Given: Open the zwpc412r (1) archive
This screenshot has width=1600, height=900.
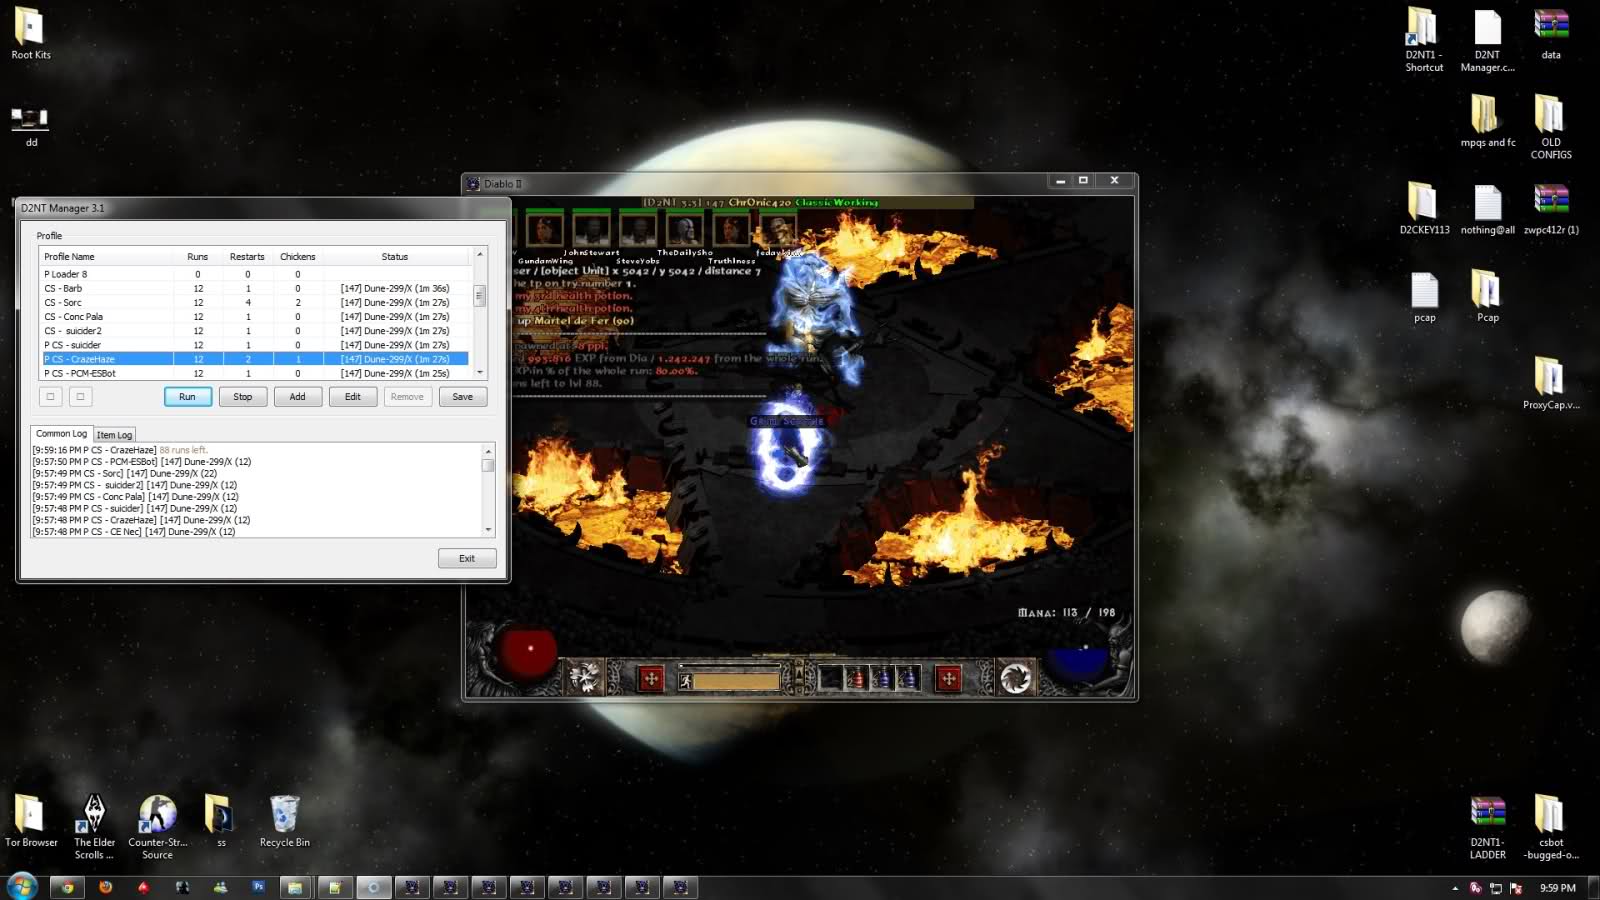Looking at the screenshot, I should click(x=1551, y=209).
